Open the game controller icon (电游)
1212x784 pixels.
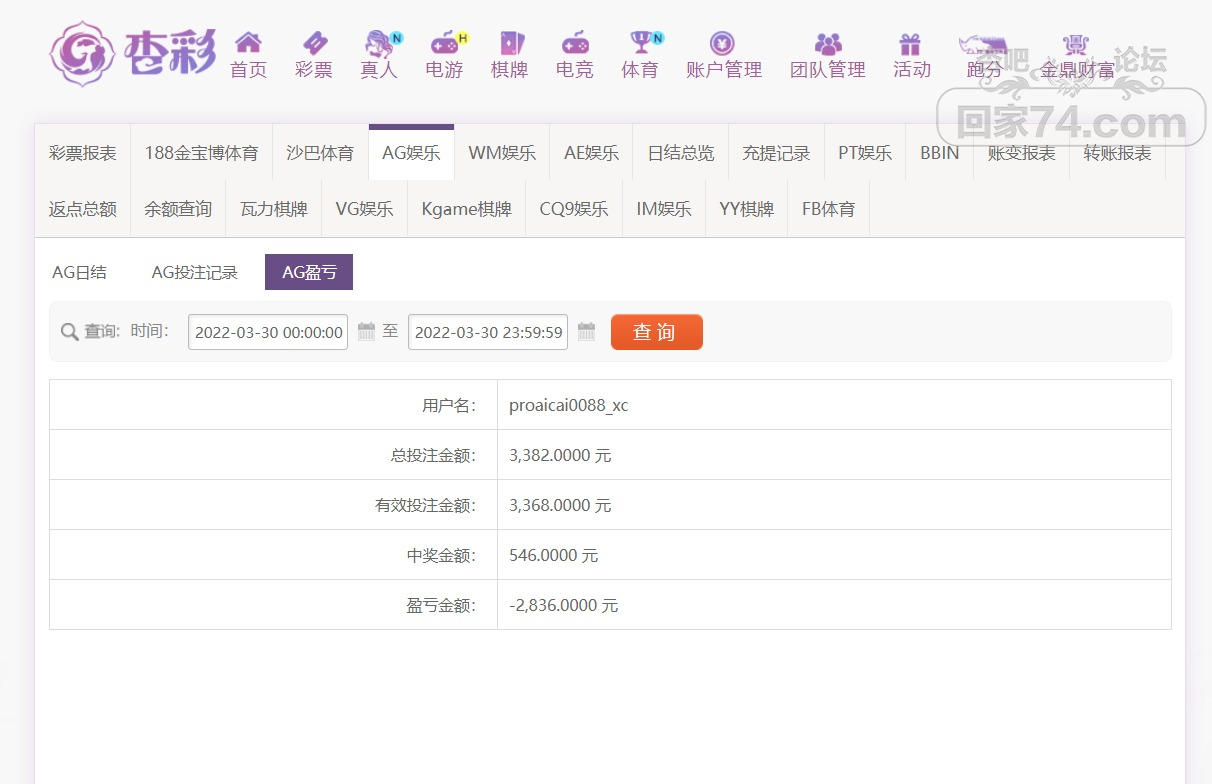coord(444,43)
